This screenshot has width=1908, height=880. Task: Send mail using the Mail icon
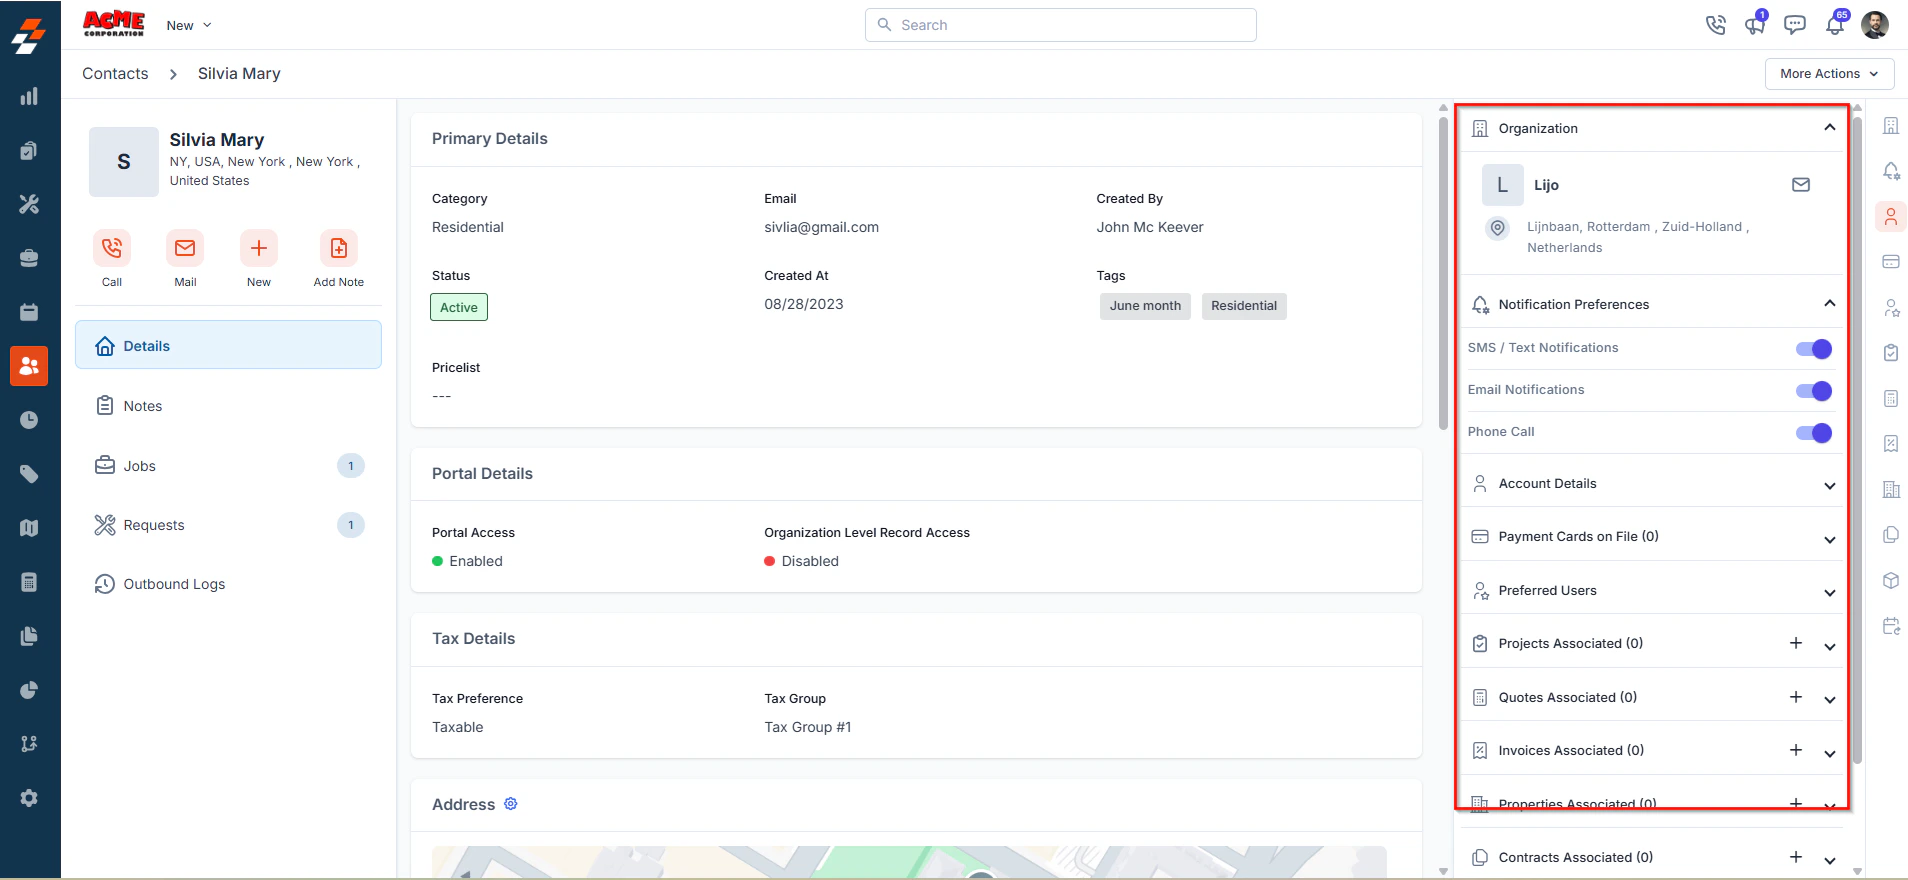(185, 248)
